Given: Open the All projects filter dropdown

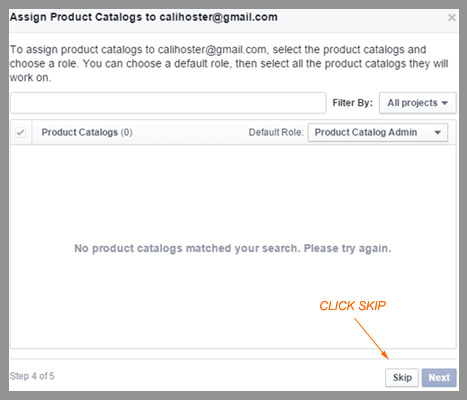Looking at the screenshot, I should [418, 103].
